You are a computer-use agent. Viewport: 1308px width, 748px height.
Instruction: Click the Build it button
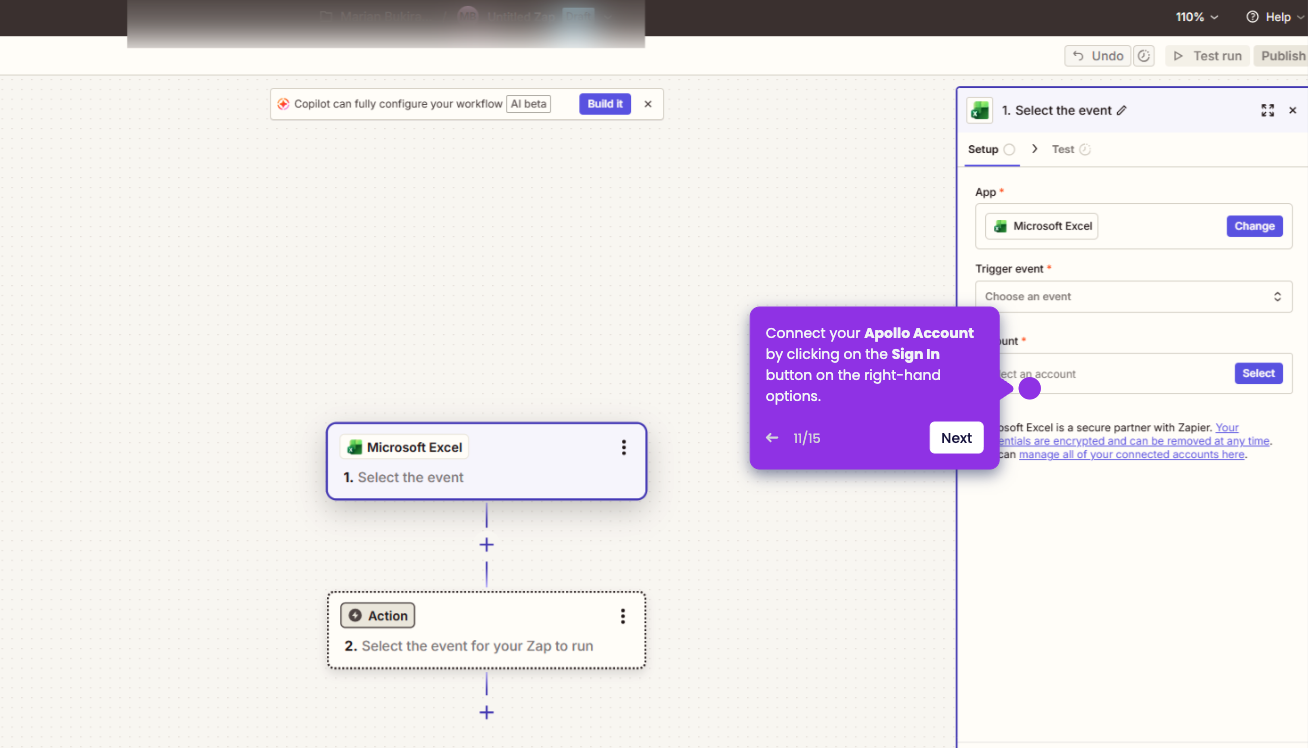(605, 104)
